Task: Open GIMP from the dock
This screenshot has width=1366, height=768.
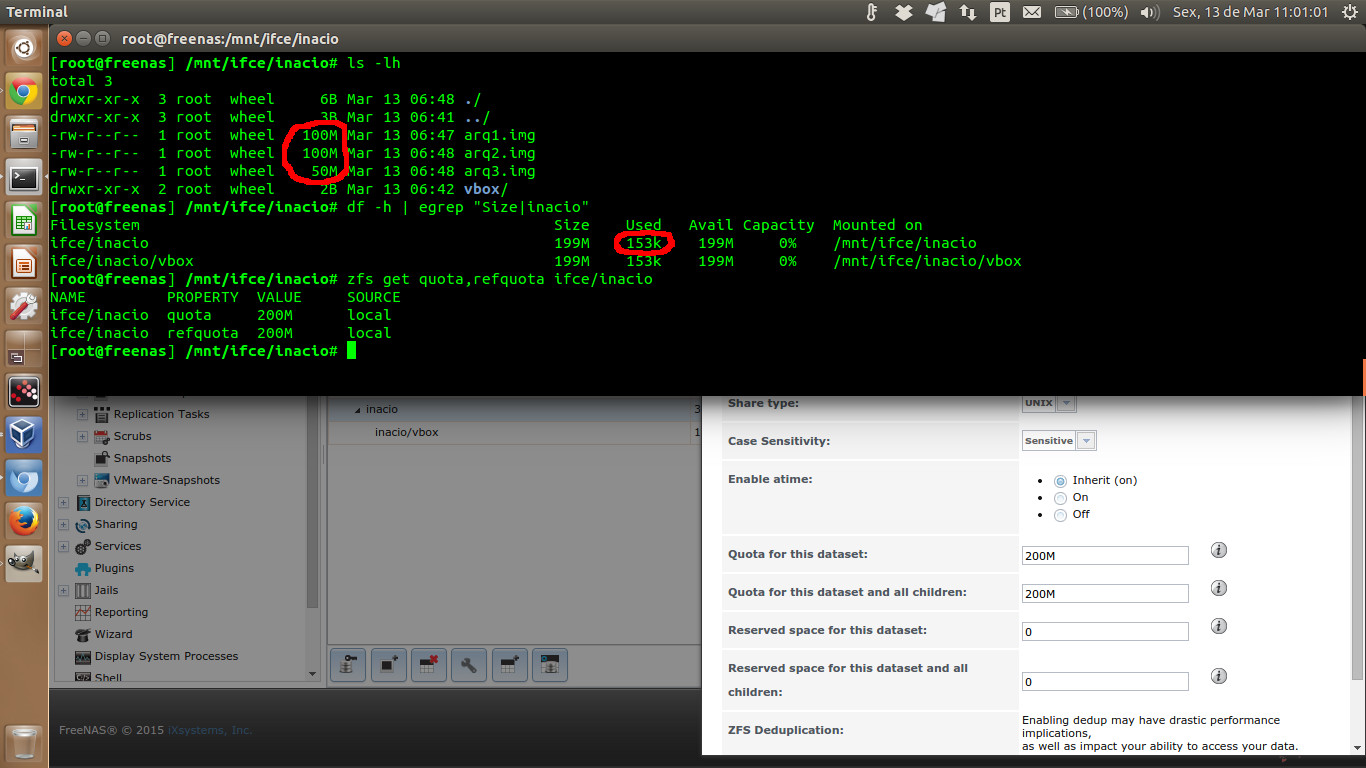Action: tap(24, 565)
